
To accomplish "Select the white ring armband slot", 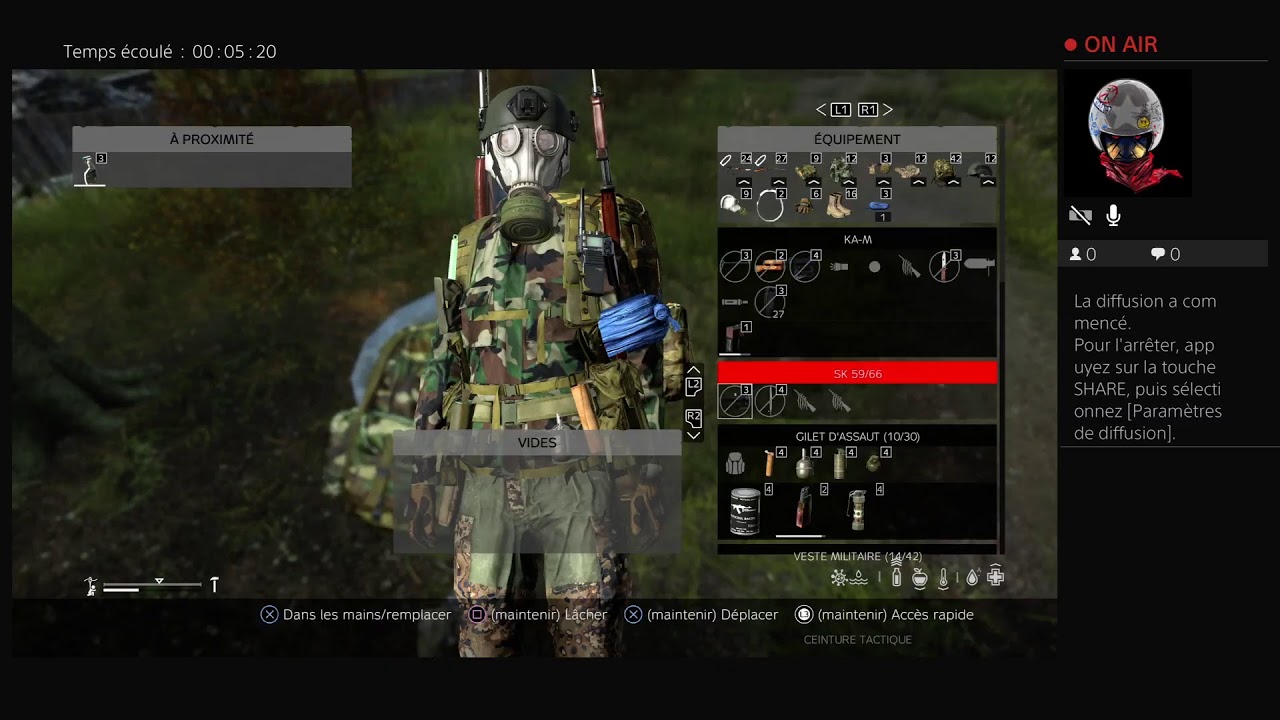I will (x=769, y=206).
